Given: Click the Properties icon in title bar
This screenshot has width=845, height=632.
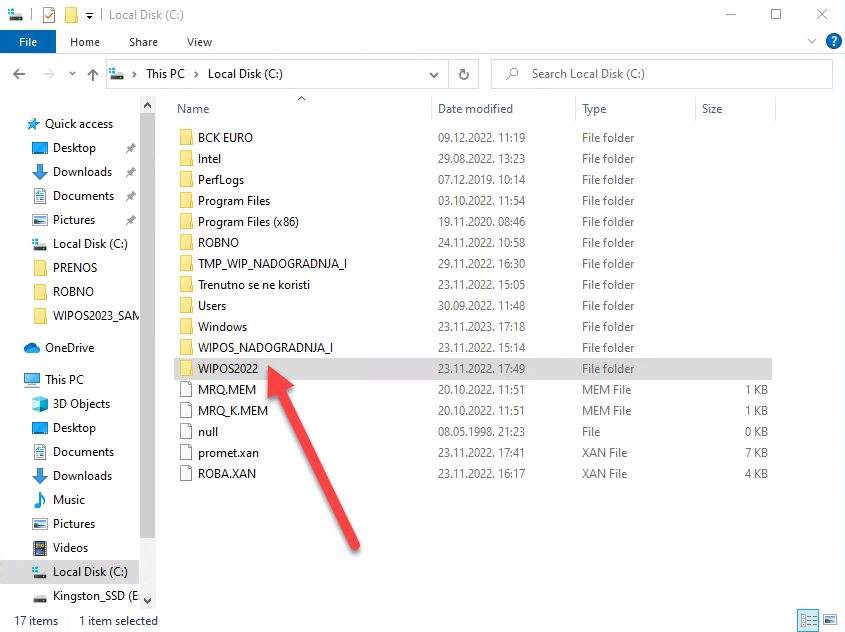Looking at the screenshot, I should [x=49, y=15].
